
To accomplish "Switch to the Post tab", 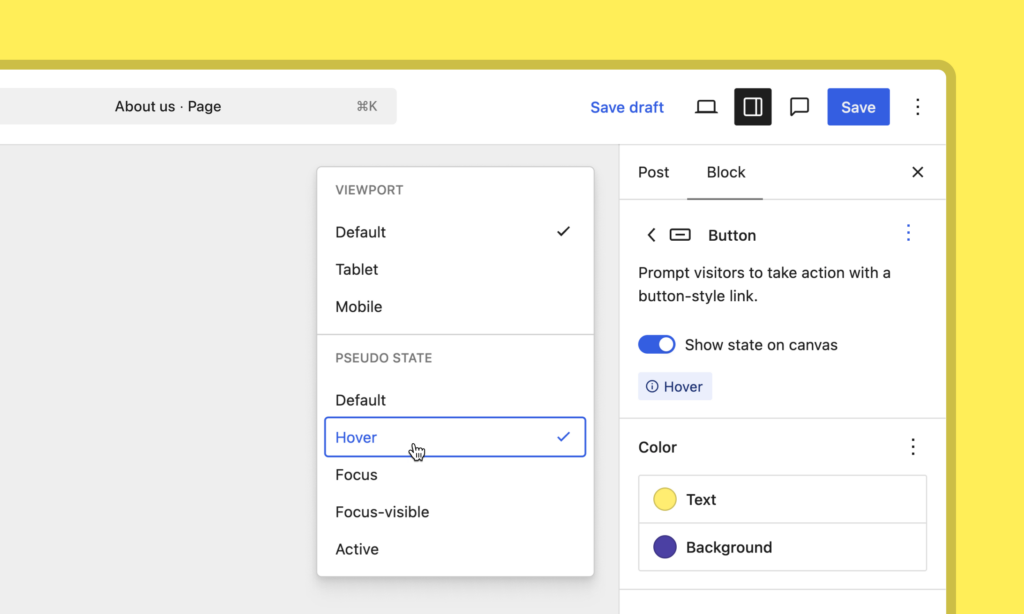I will (x=653, y=172).
